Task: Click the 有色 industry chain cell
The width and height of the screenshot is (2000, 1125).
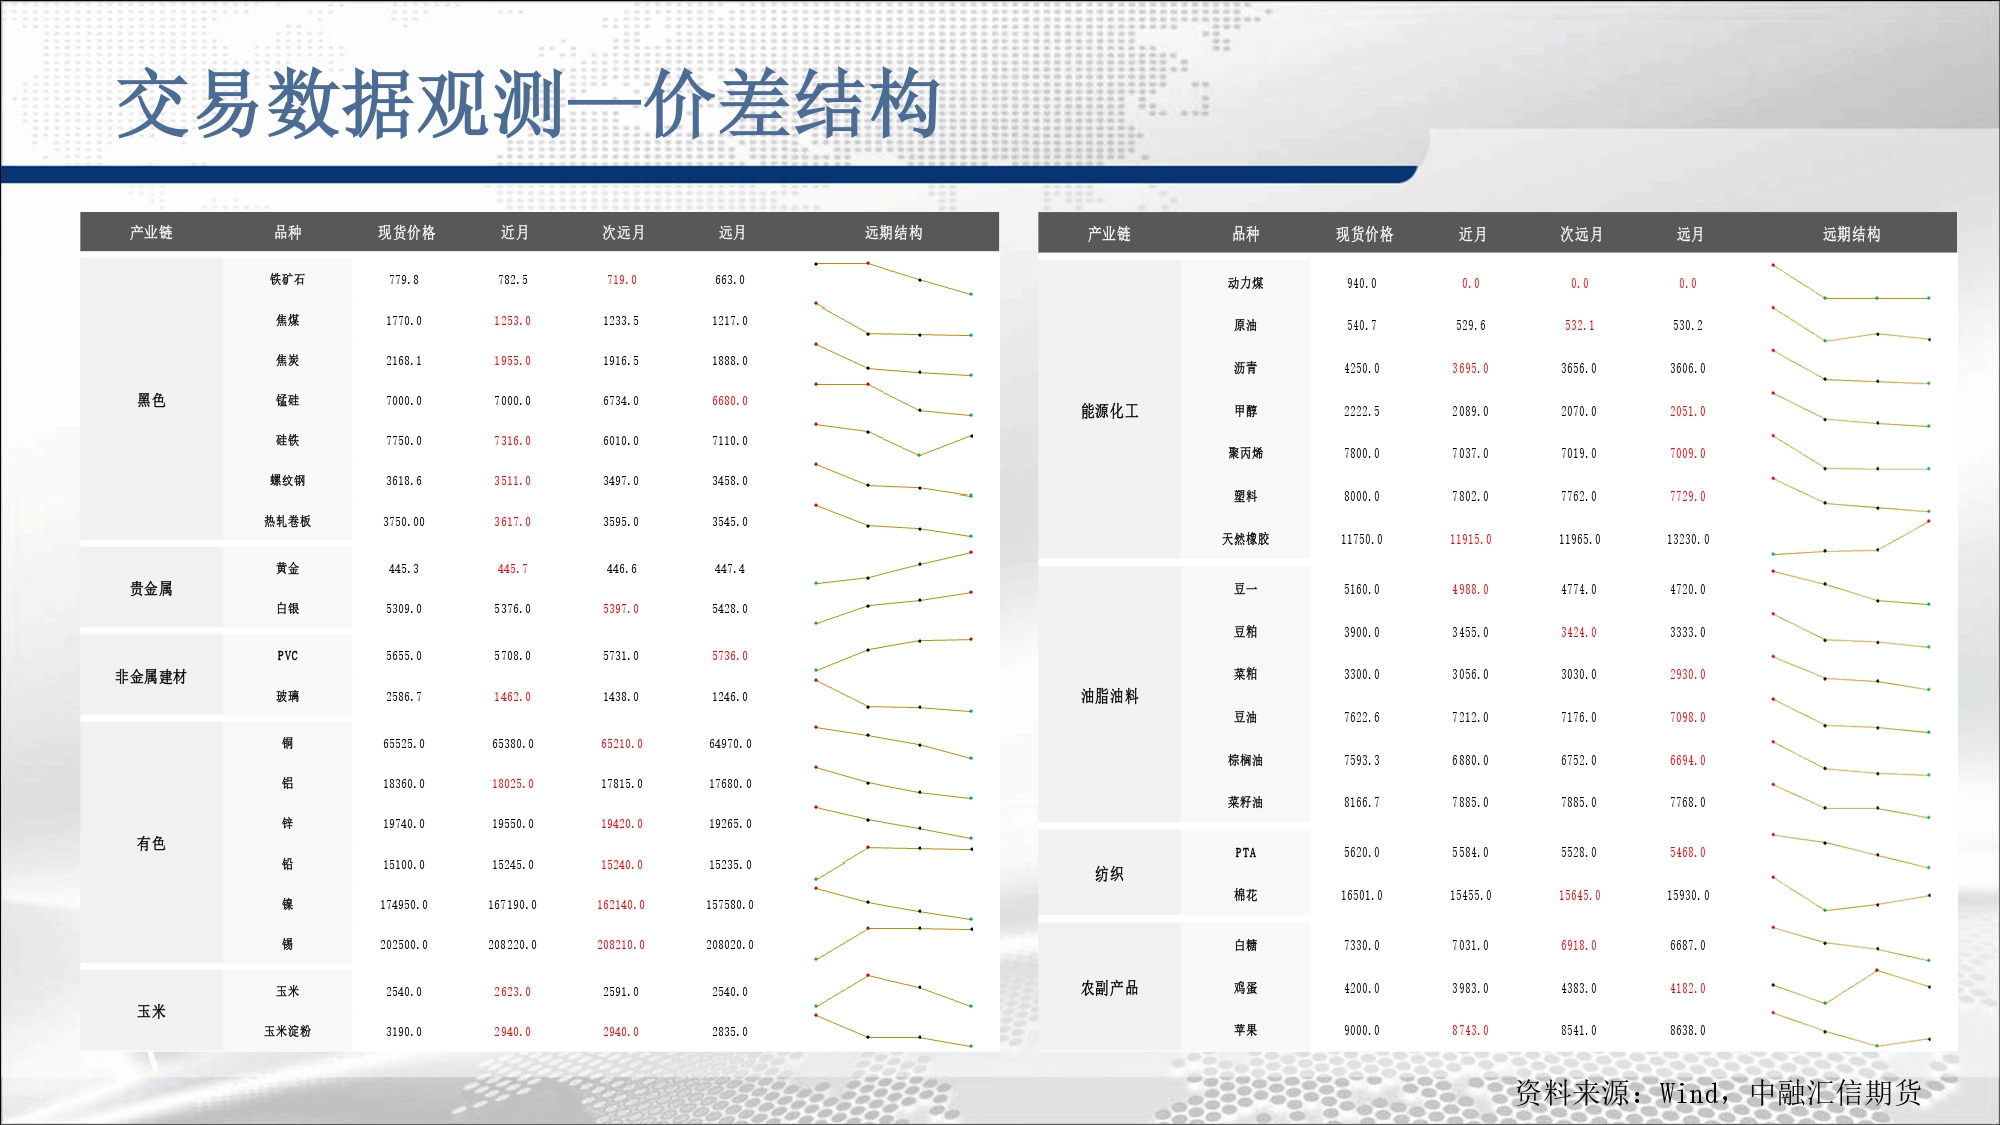Action: pyautogui.click(x=151, y=844)
